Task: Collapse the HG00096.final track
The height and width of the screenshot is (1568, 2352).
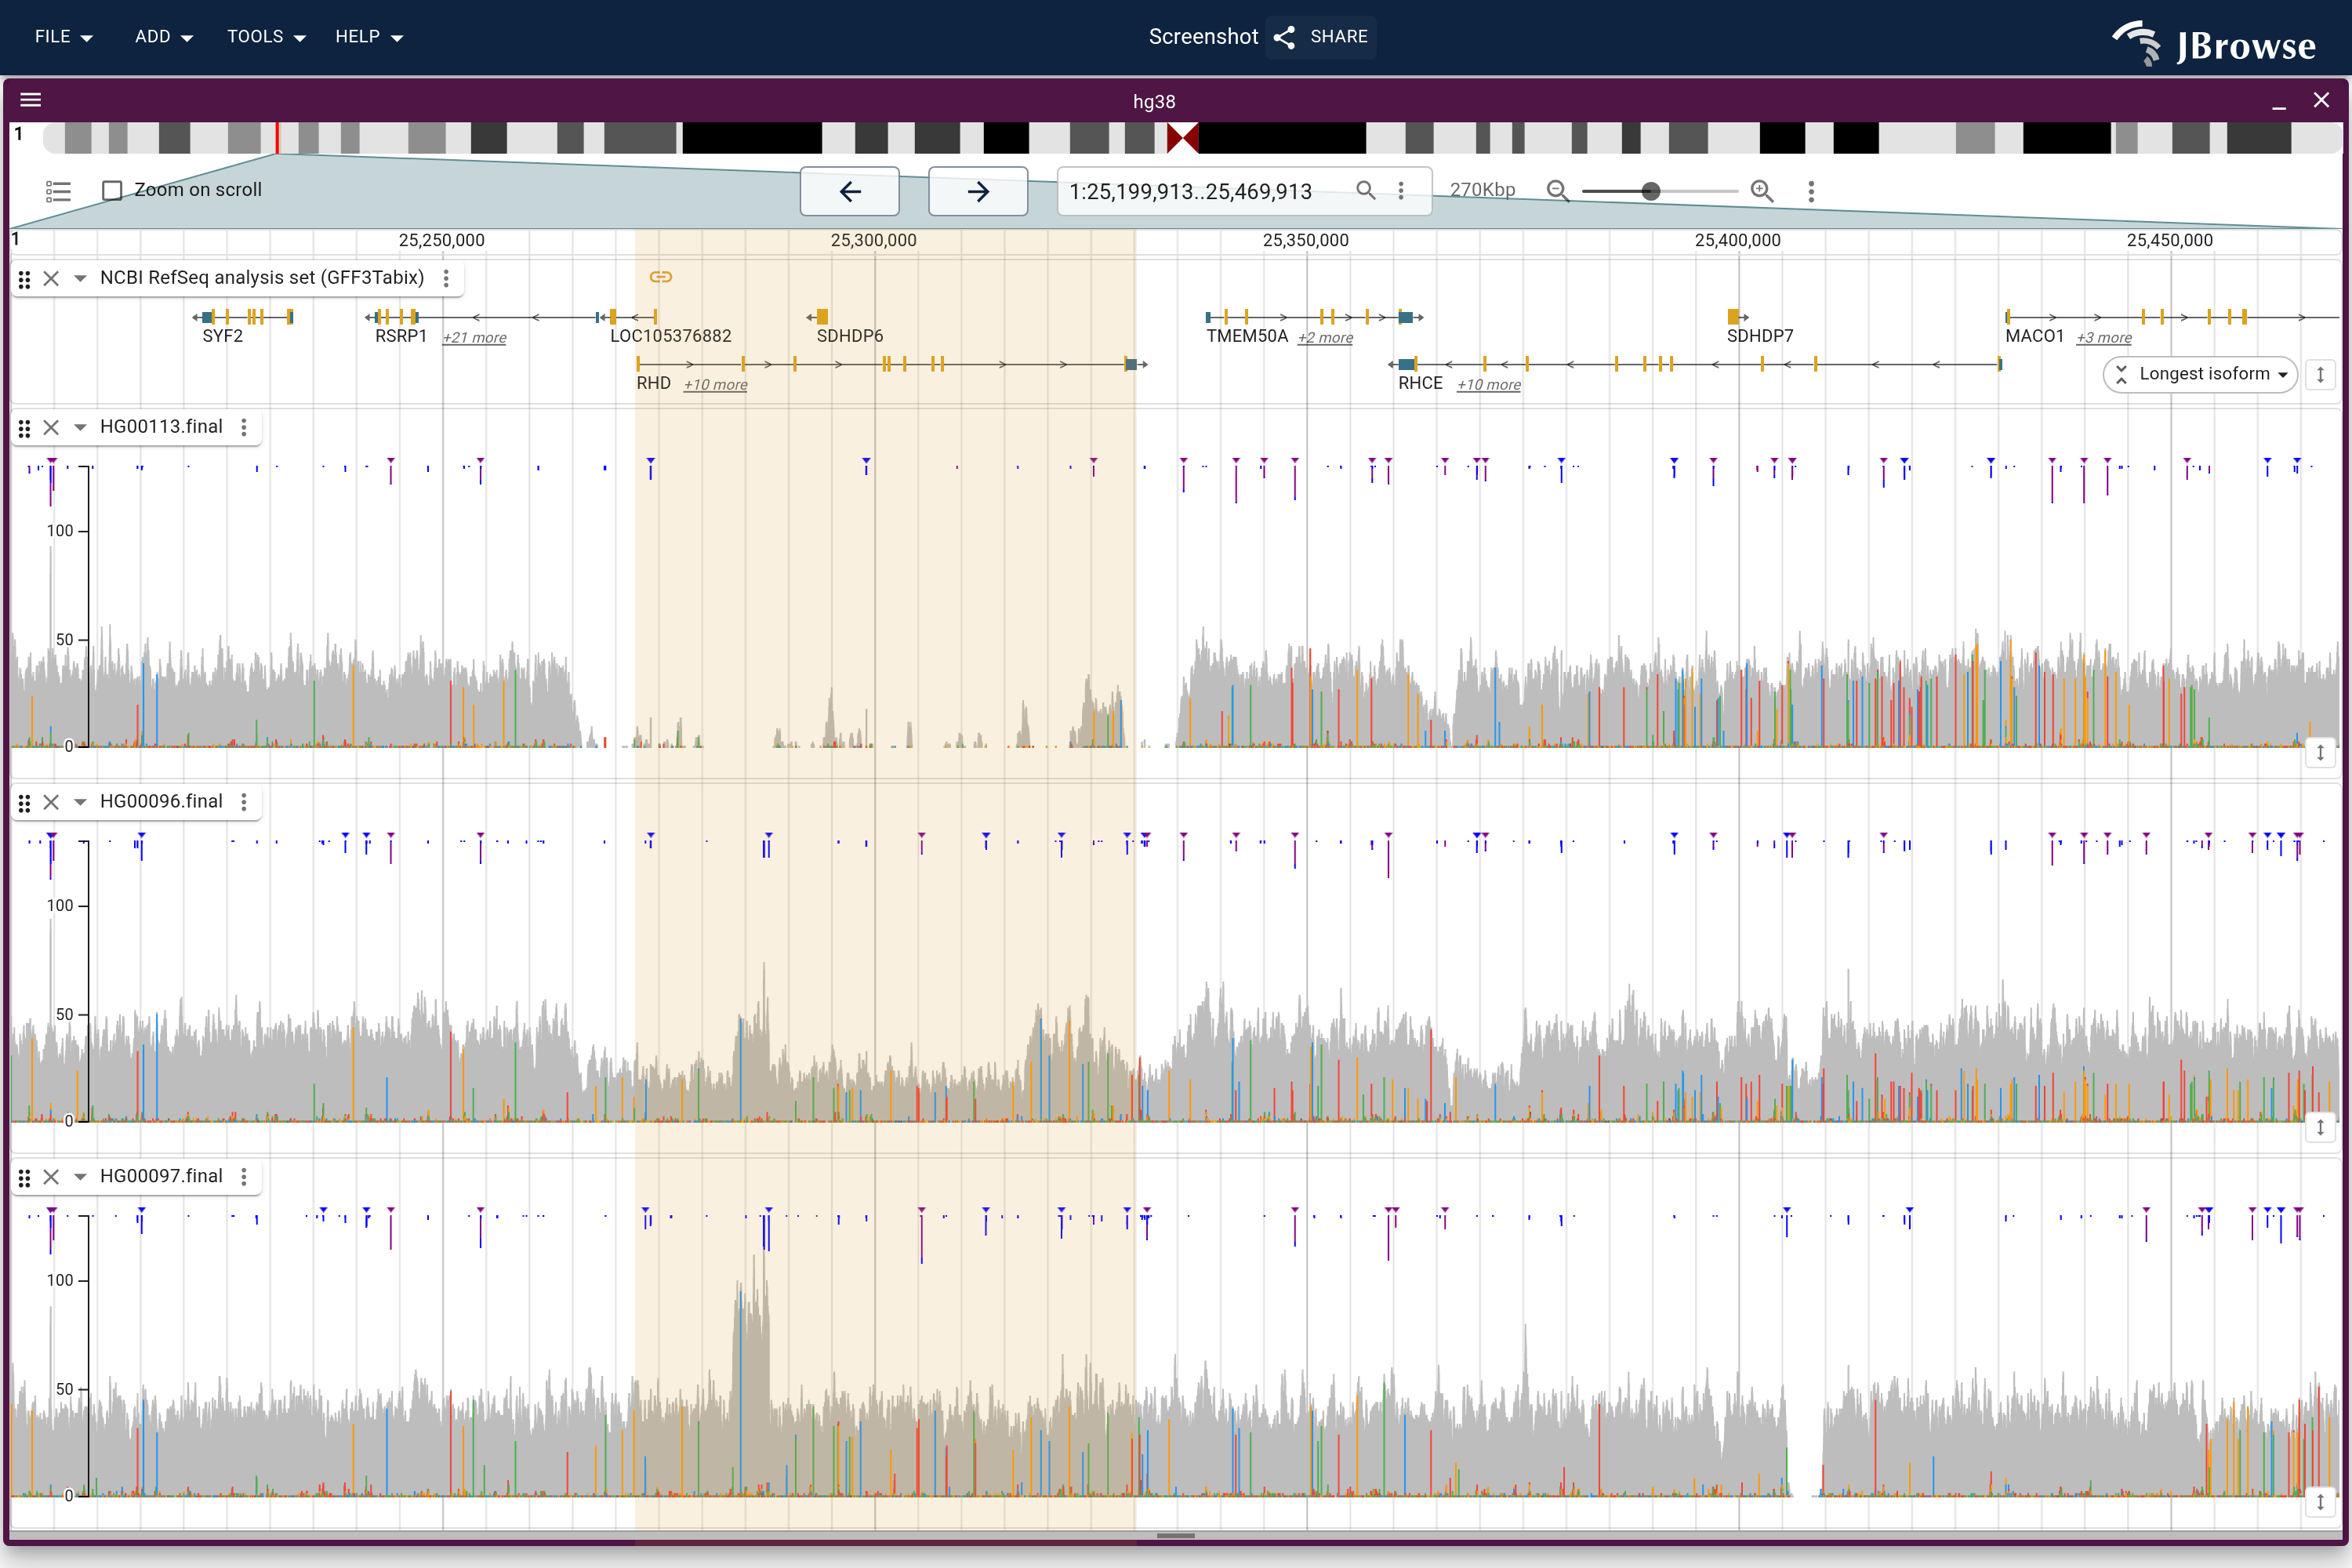Action: (x=80, y=803)
